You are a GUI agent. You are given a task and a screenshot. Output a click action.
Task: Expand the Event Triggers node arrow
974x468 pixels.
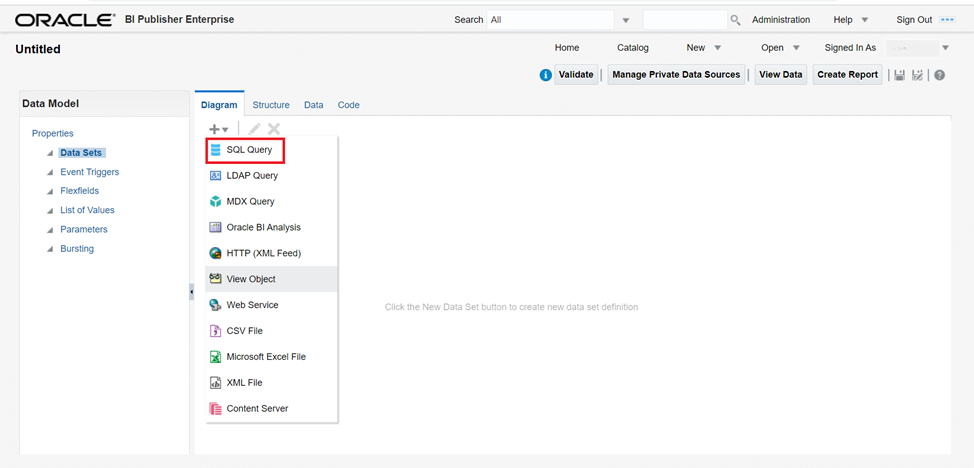(x=50, y=173)
